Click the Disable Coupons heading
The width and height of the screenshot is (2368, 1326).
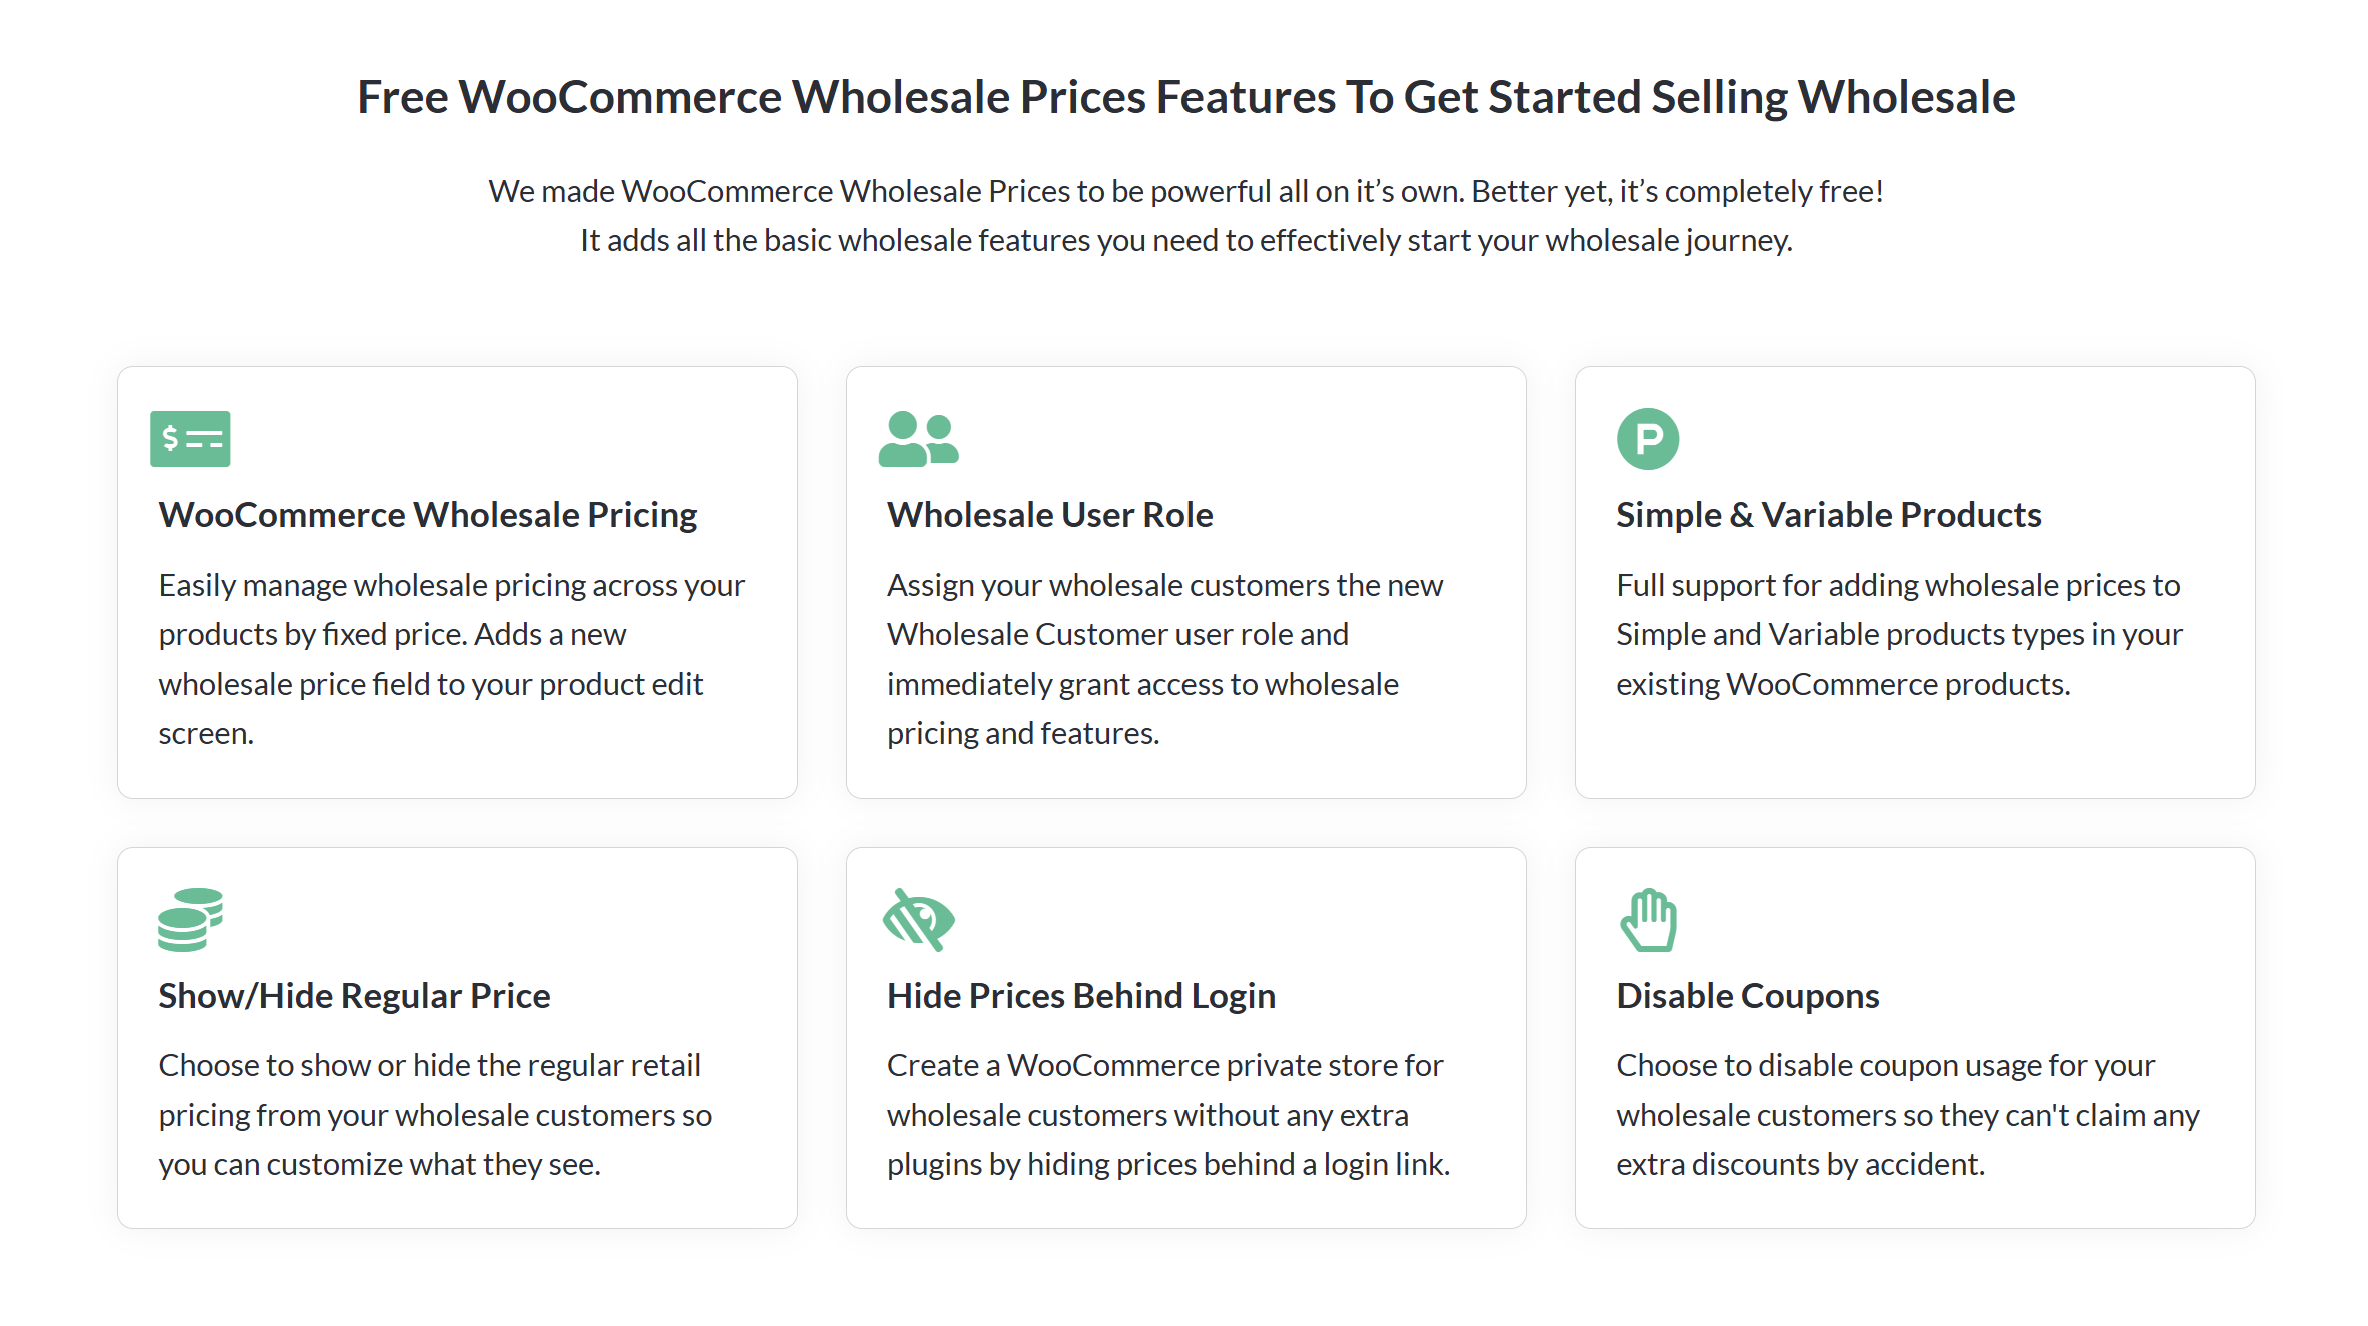(1747, 996)
